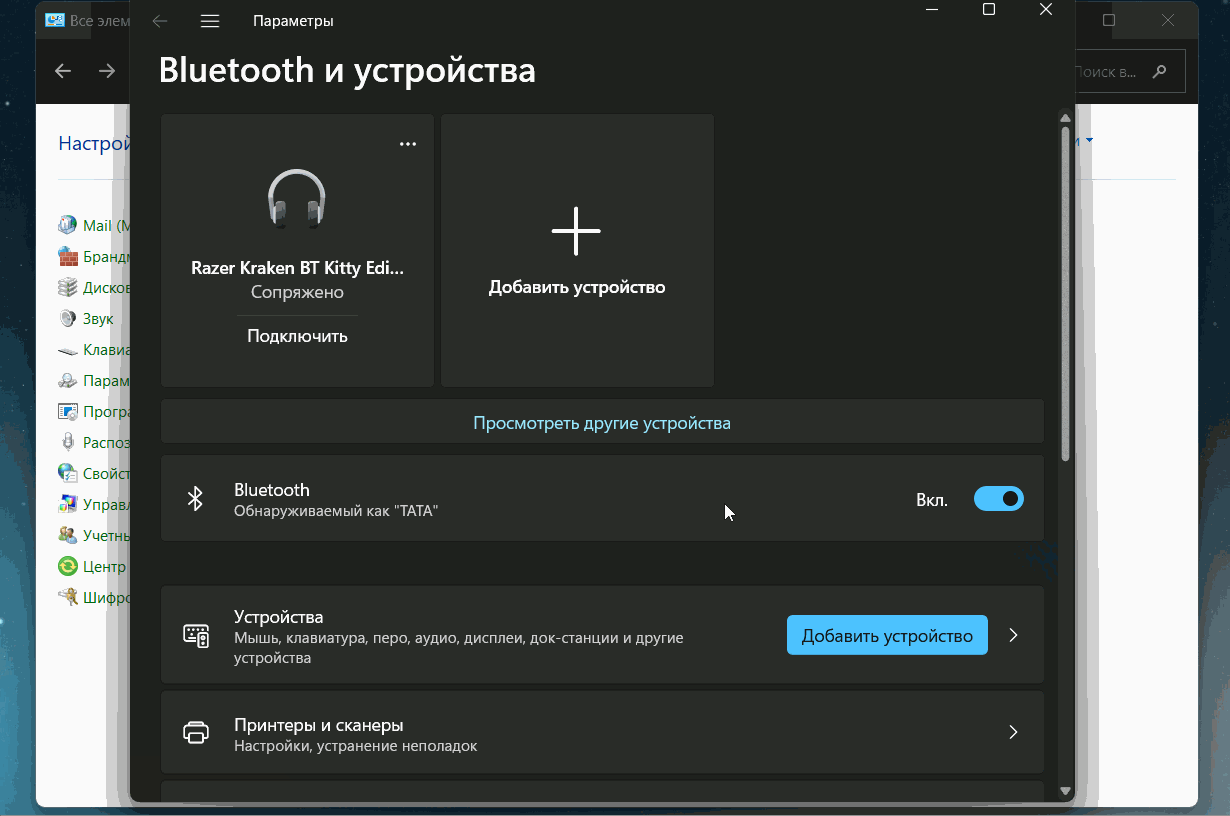1230x816 pixels.
Task: Open Просмотреть другие устройства link
Action: click(602, 423)
